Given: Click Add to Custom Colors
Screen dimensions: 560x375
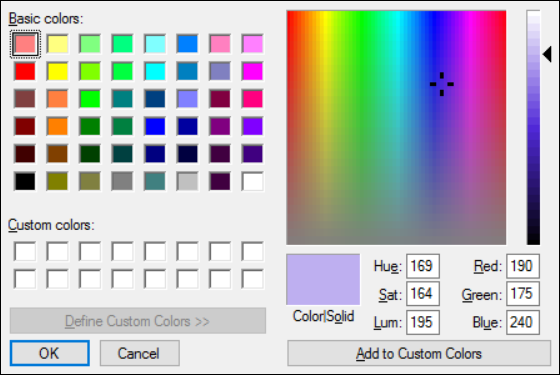Looking at the screenshot, I should coord(419,353).
